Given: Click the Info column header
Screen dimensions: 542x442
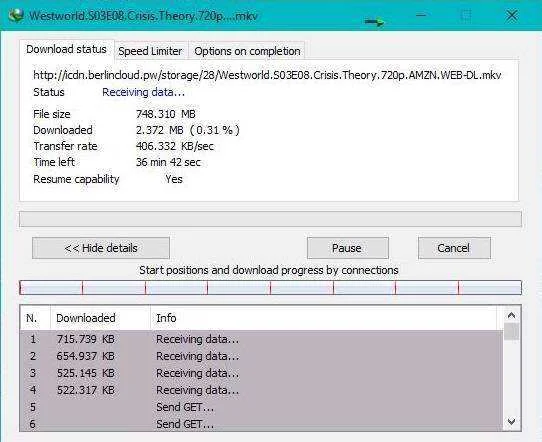Looking at the screenshot, I should pyautogui.click(x=323, y=318).
